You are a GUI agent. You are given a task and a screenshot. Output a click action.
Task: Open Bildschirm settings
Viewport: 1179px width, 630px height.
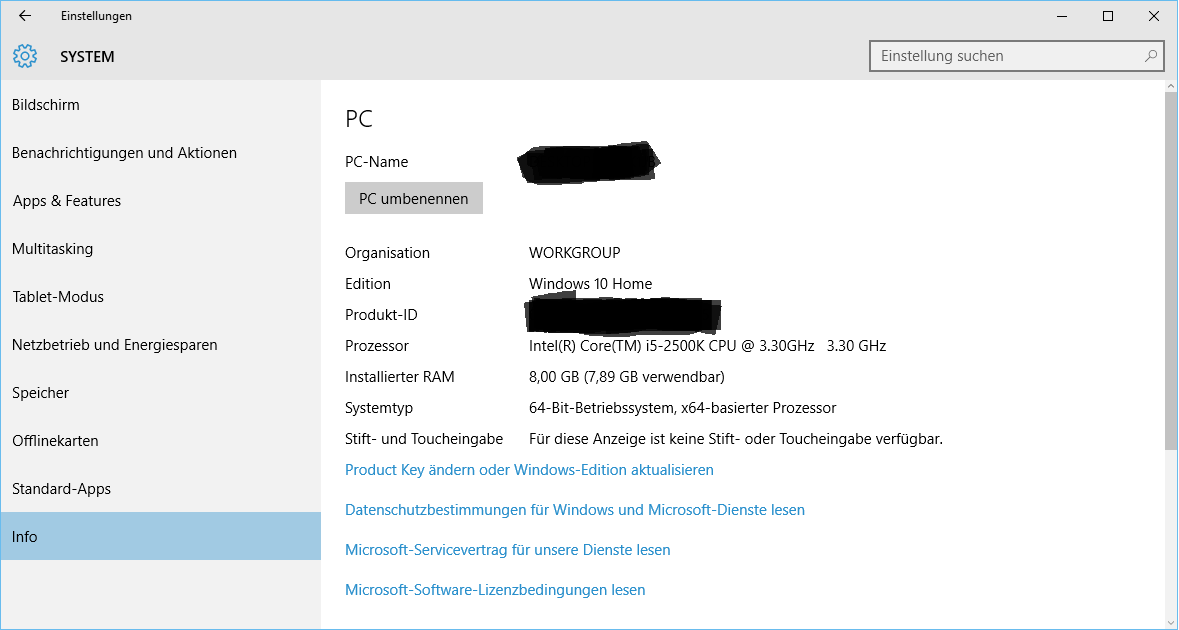point(160,104)
